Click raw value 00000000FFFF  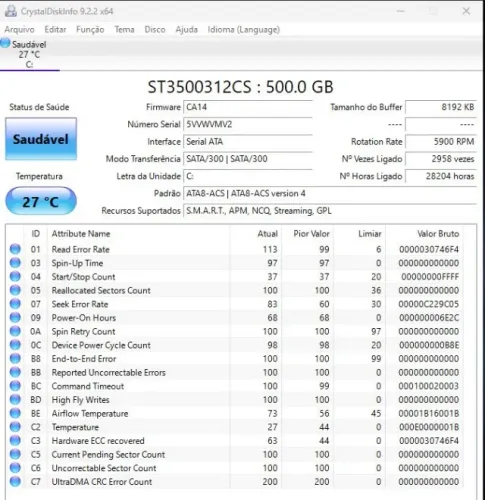(430, 277)
